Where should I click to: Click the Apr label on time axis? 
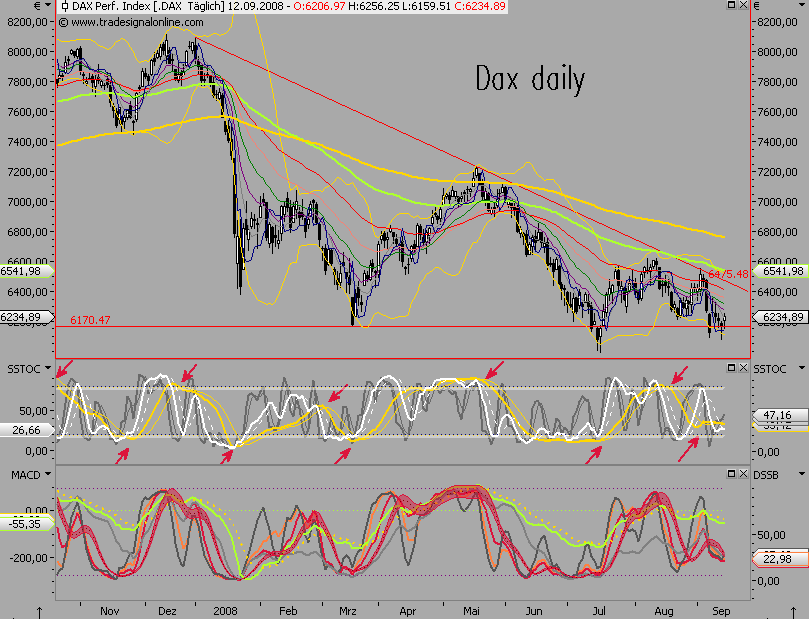(408, 611)
